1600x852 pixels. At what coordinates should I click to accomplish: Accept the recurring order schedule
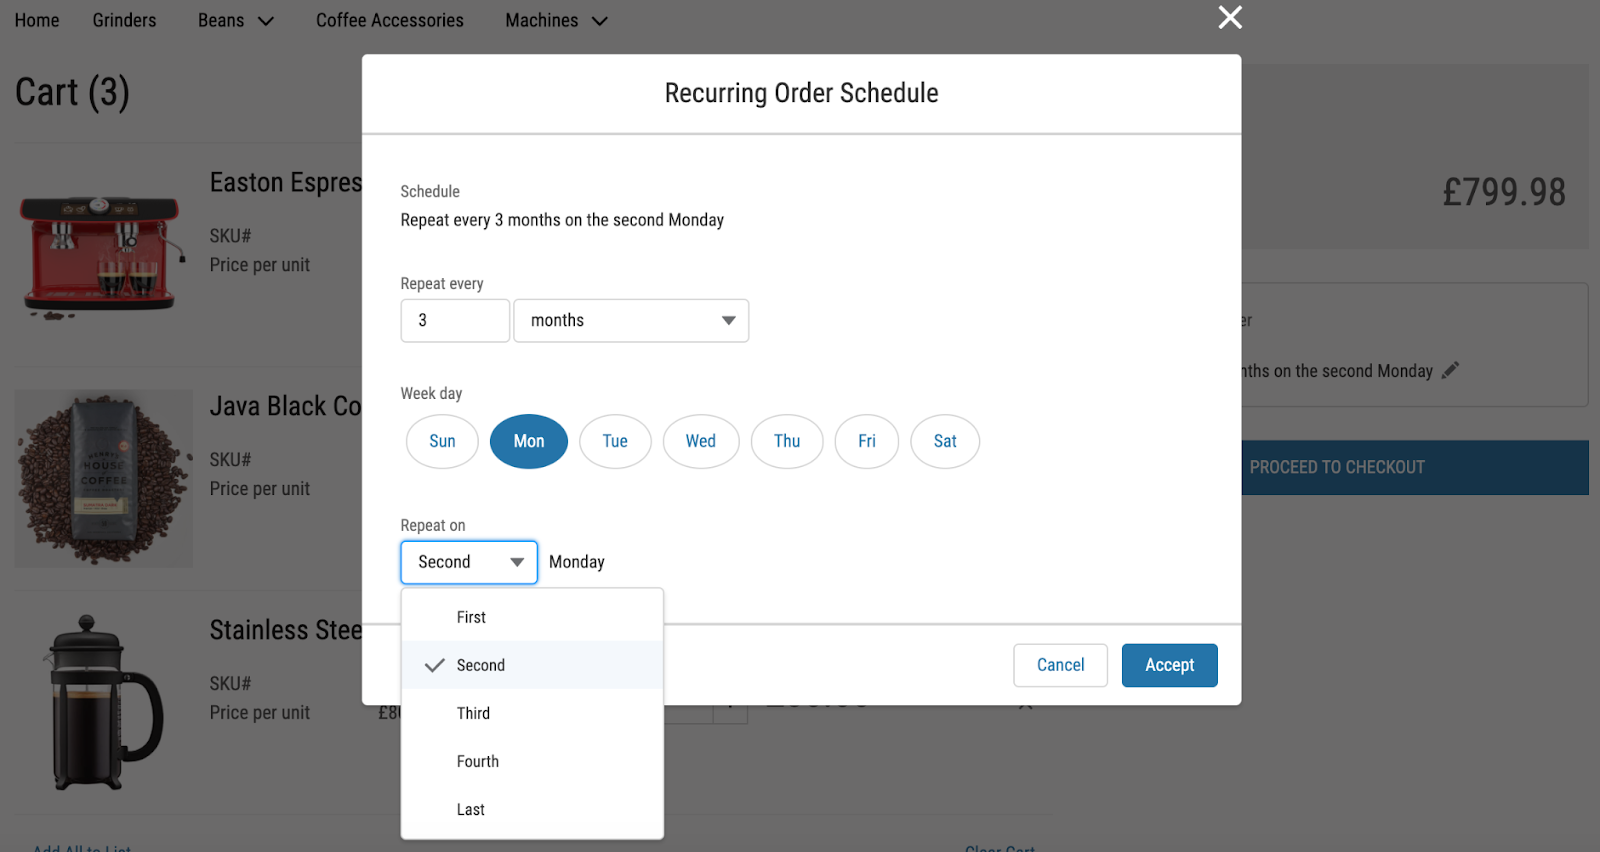coord(1170,665)
